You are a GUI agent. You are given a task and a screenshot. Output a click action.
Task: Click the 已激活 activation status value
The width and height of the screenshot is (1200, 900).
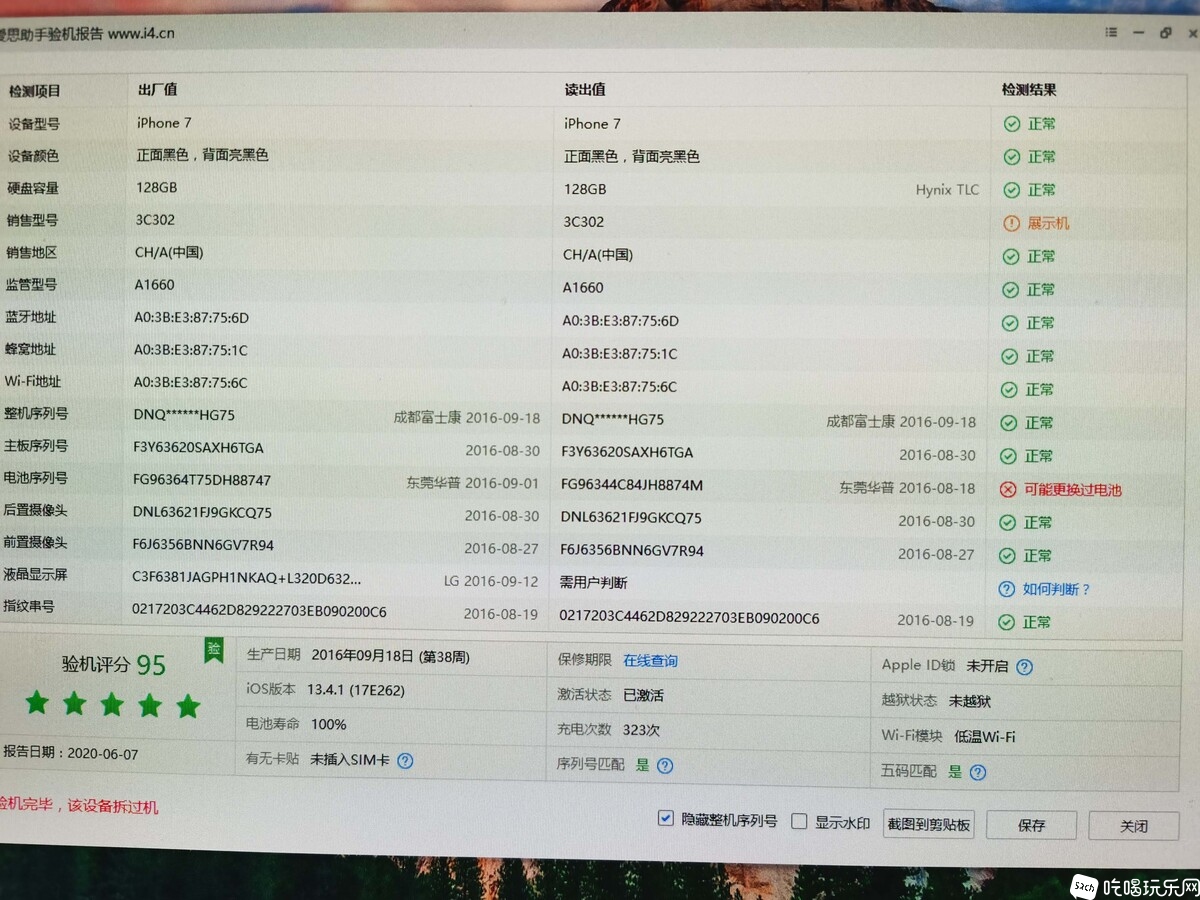tap(643, 695)
